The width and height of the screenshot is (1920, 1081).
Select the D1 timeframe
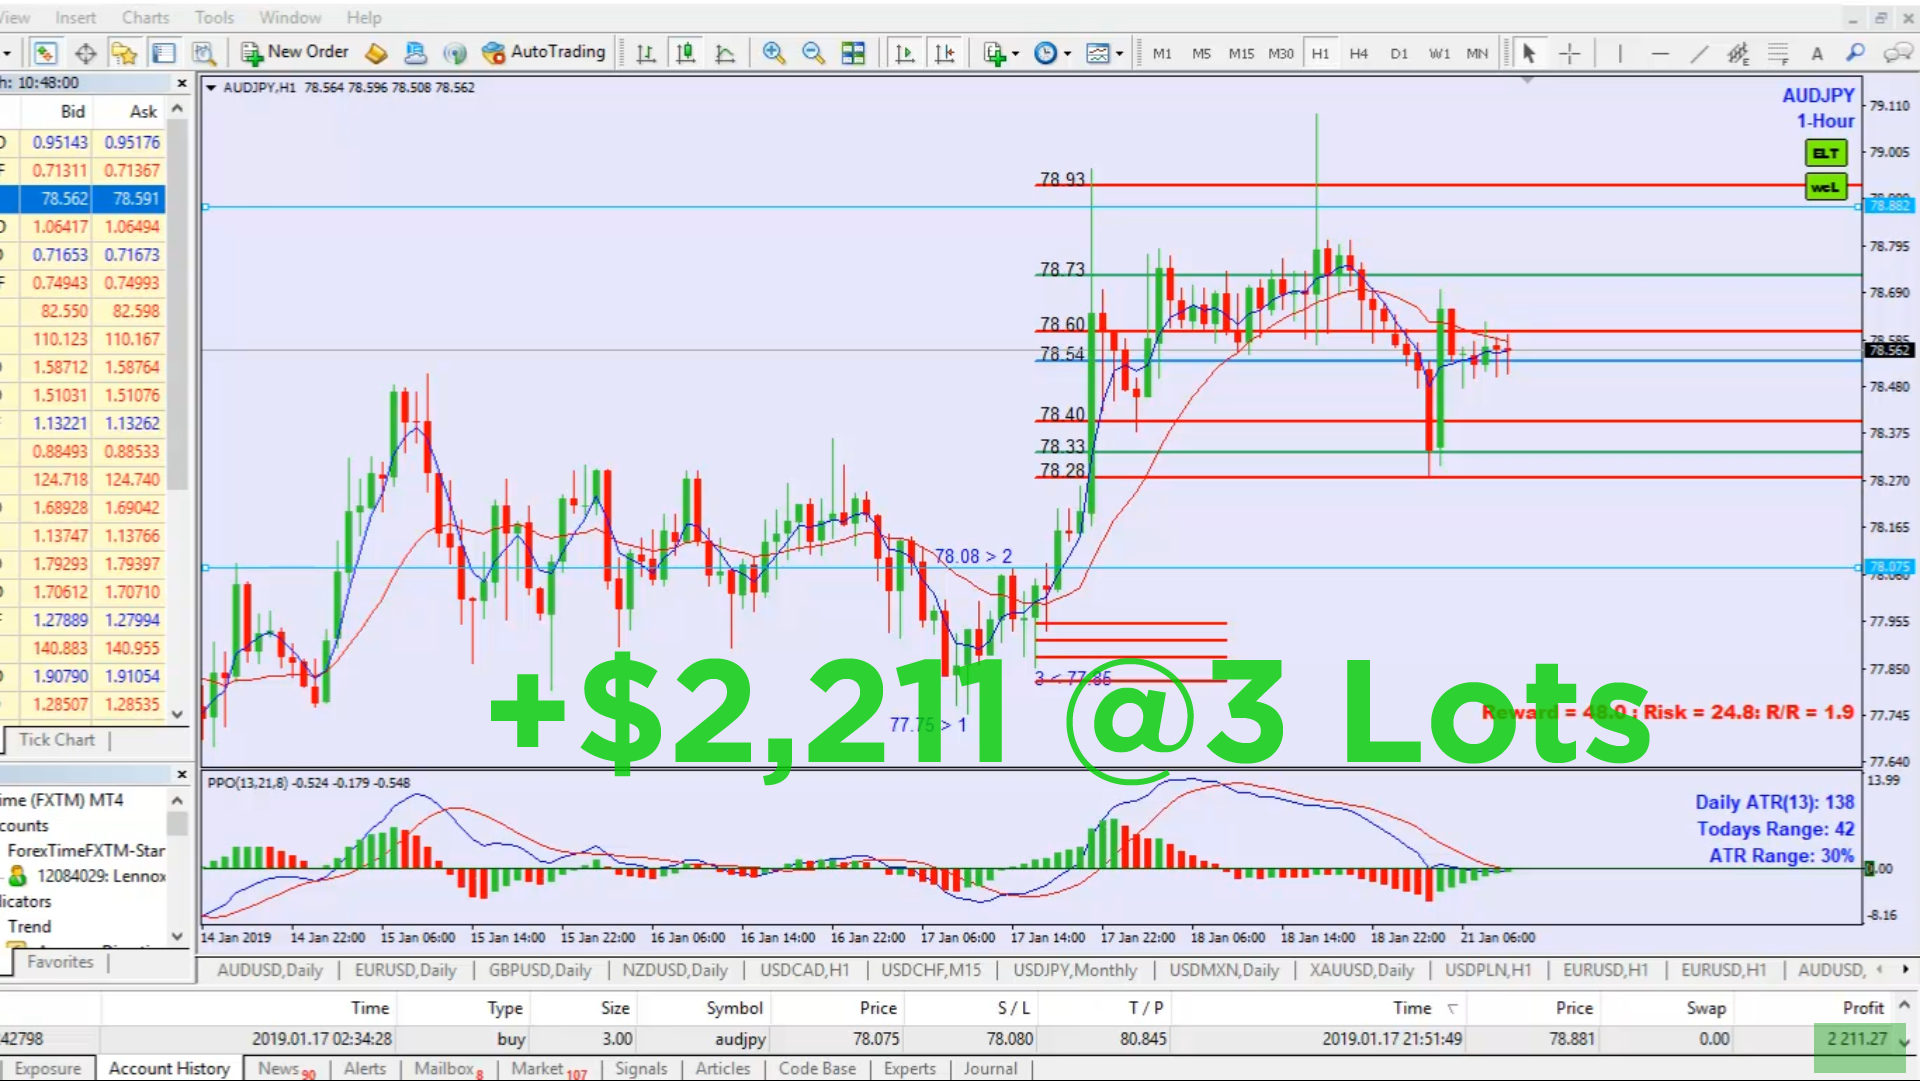[1399, 54]
